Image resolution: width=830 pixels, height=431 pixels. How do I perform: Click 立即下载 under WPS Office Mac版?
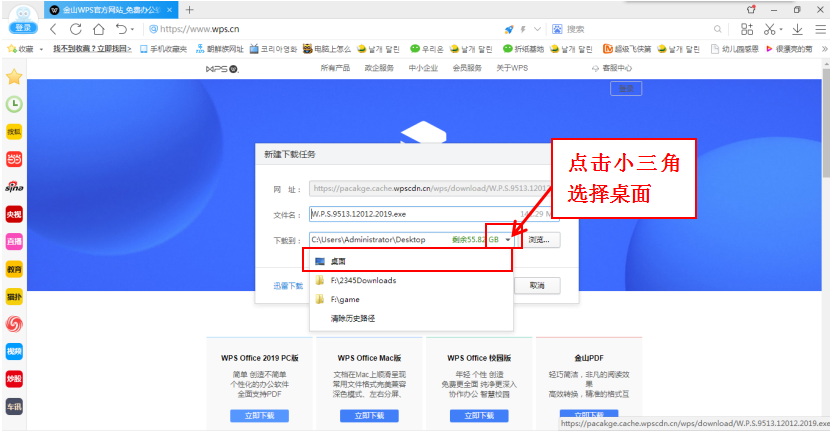point(369,416)
